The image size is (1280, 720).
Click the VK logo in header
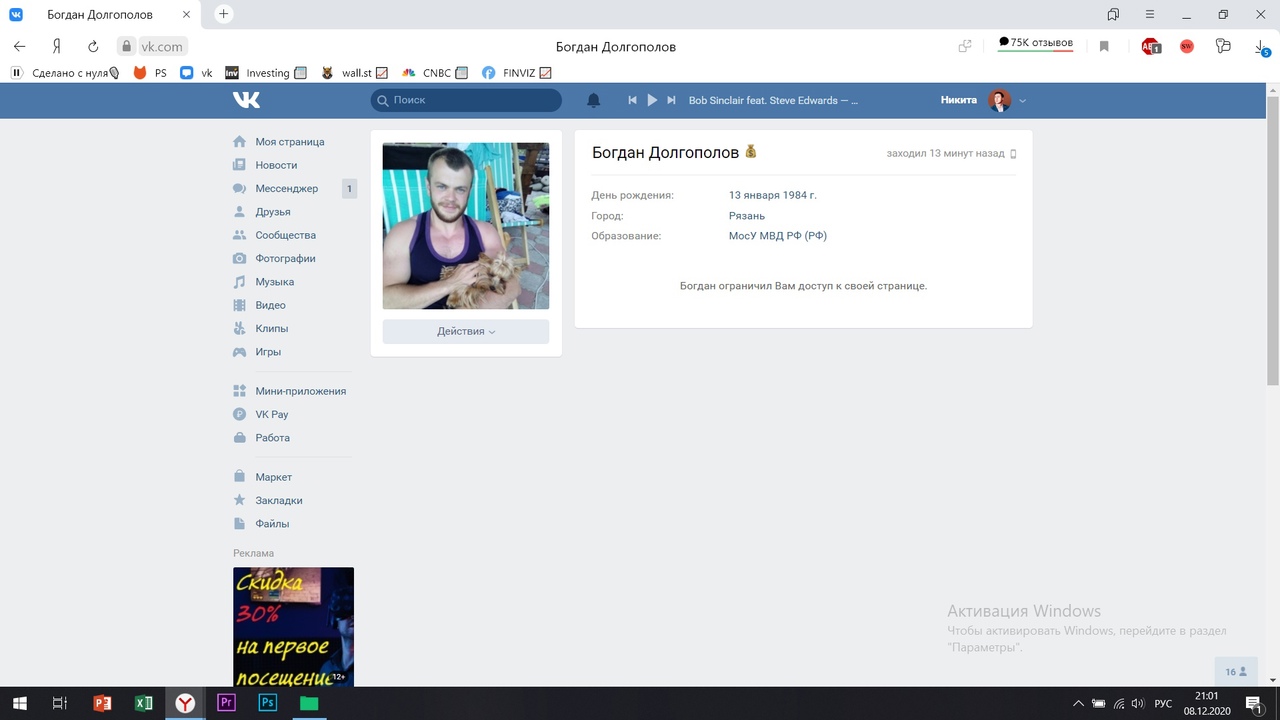(x=246, y=100)
